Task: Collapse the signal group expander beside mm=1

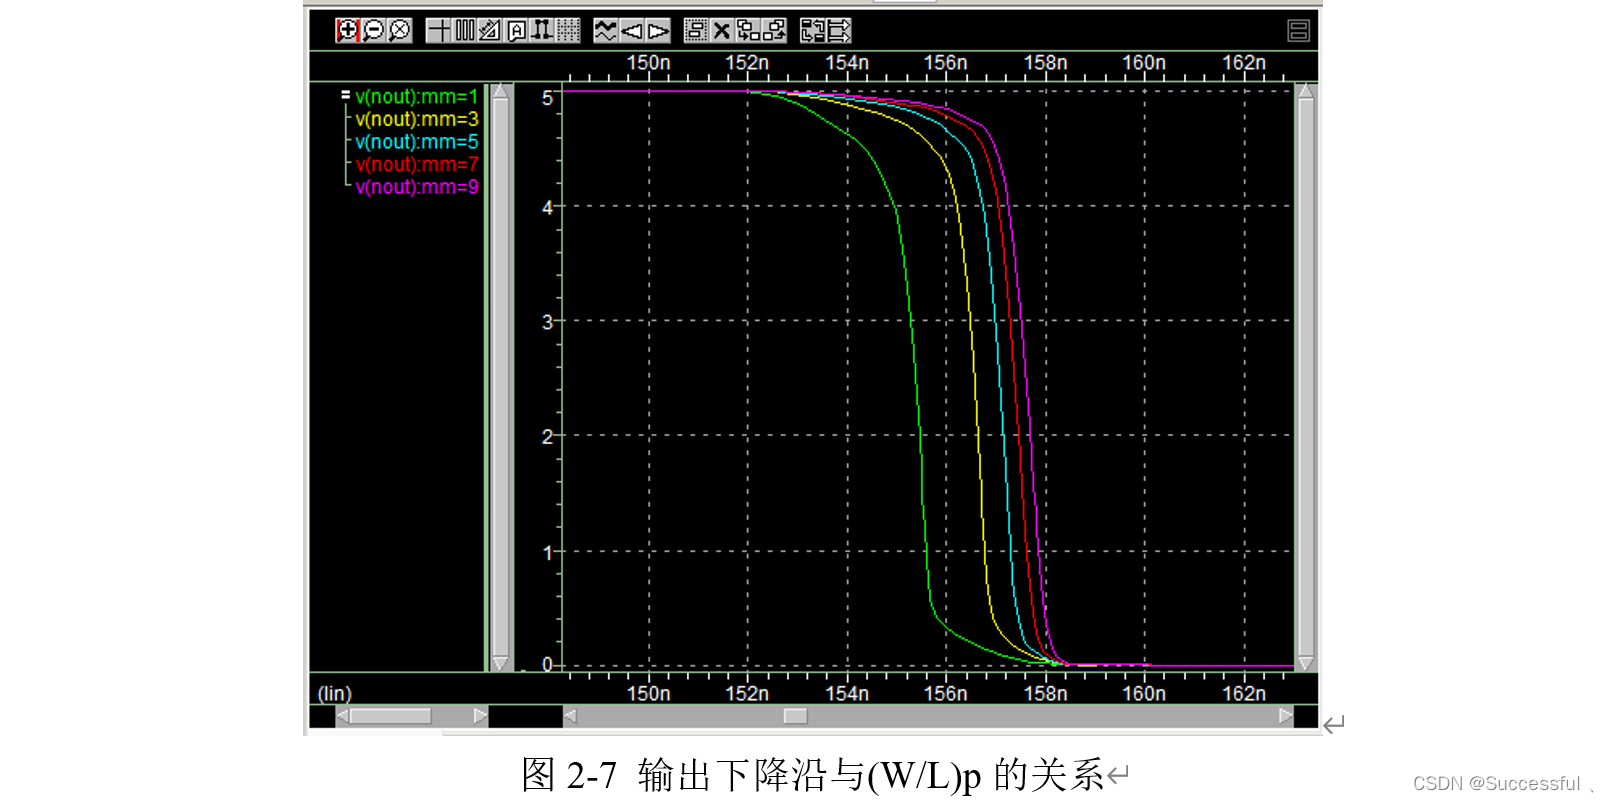Action: pyautogui.click(x=346, y=96)
